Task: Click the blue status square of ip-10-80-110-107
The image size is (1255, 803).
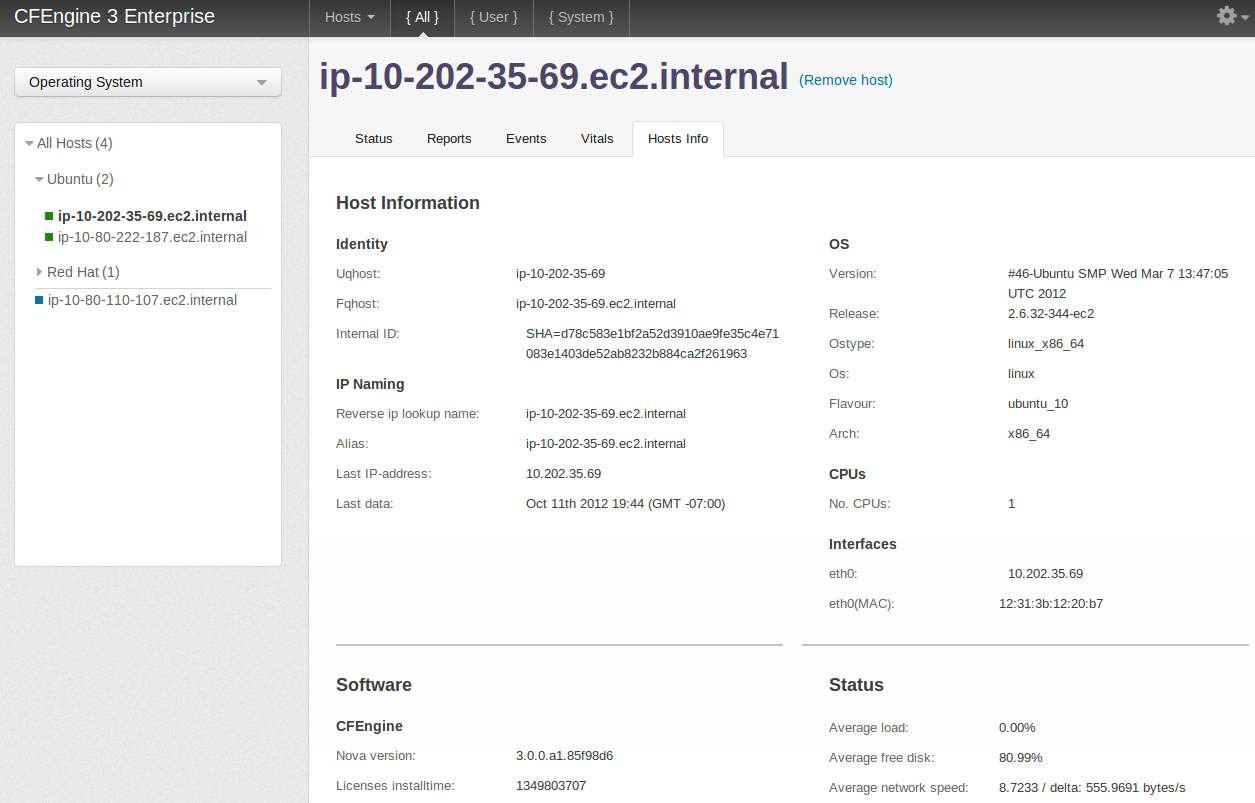Action: pos(39,300)
